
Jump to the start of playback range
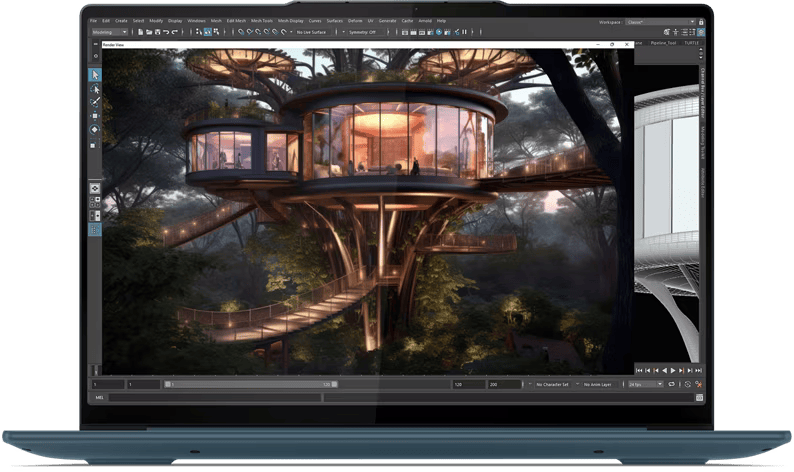click(639, 369)
